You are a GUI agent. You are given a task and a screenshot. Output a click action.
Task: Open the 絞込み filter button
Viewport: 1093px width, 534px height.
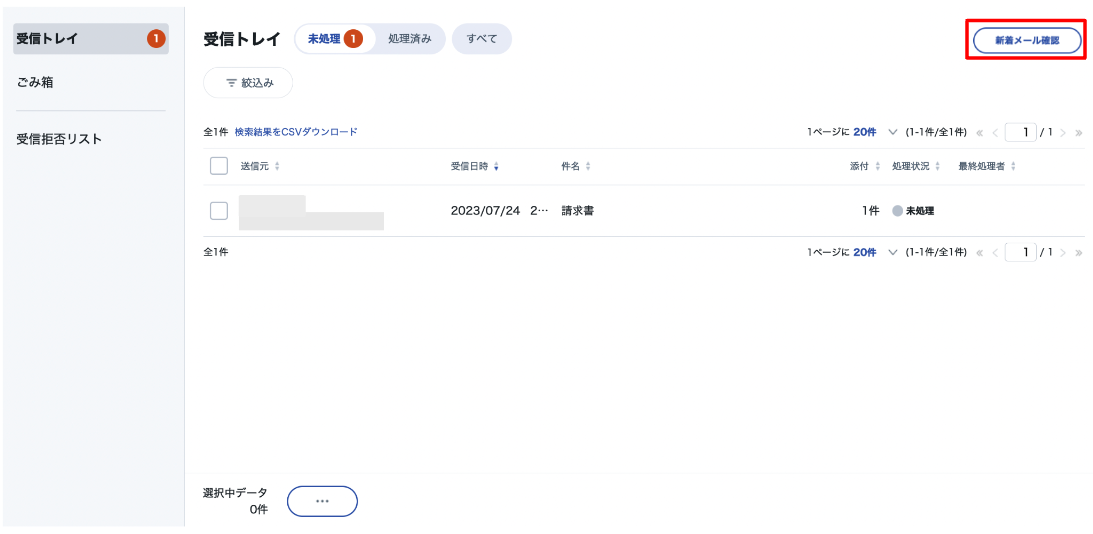point(248,83)
